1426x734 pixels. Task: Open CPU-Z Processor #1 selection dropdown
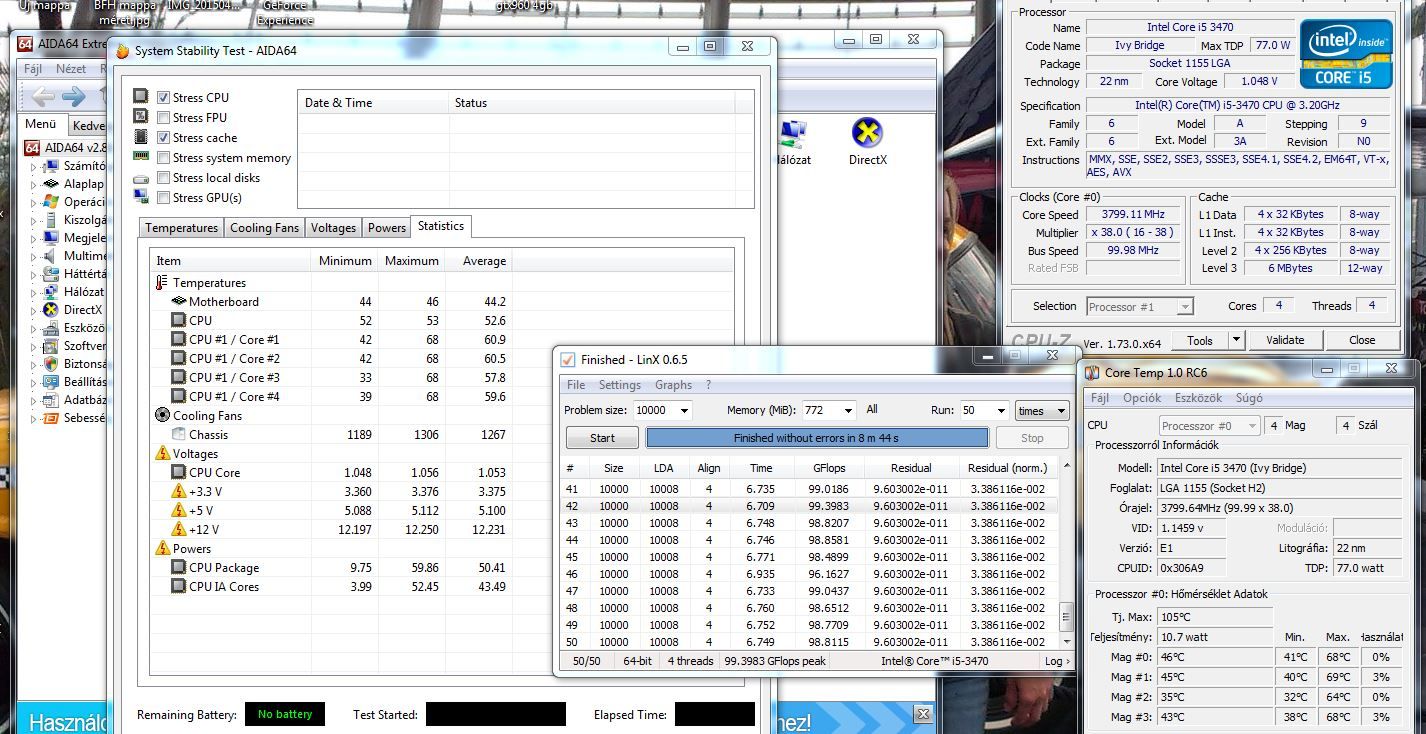click(1140, 307)
